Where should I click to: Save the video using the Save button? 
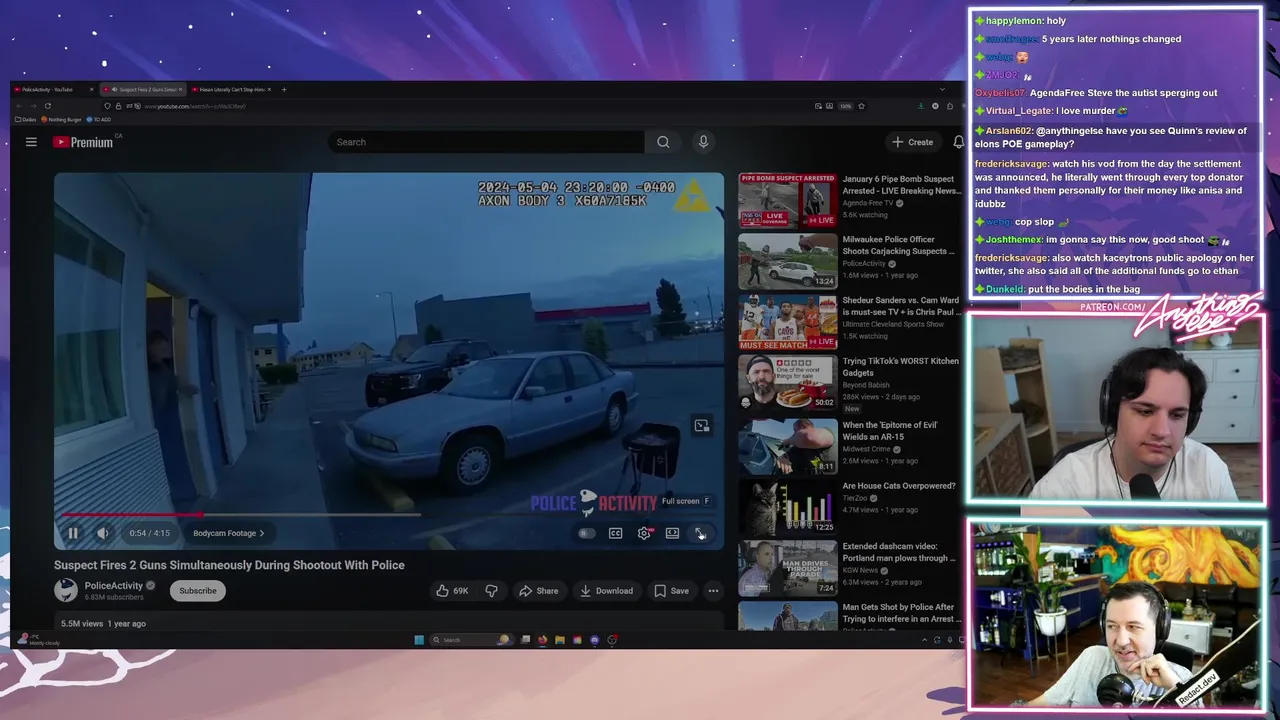click(671, 591)
